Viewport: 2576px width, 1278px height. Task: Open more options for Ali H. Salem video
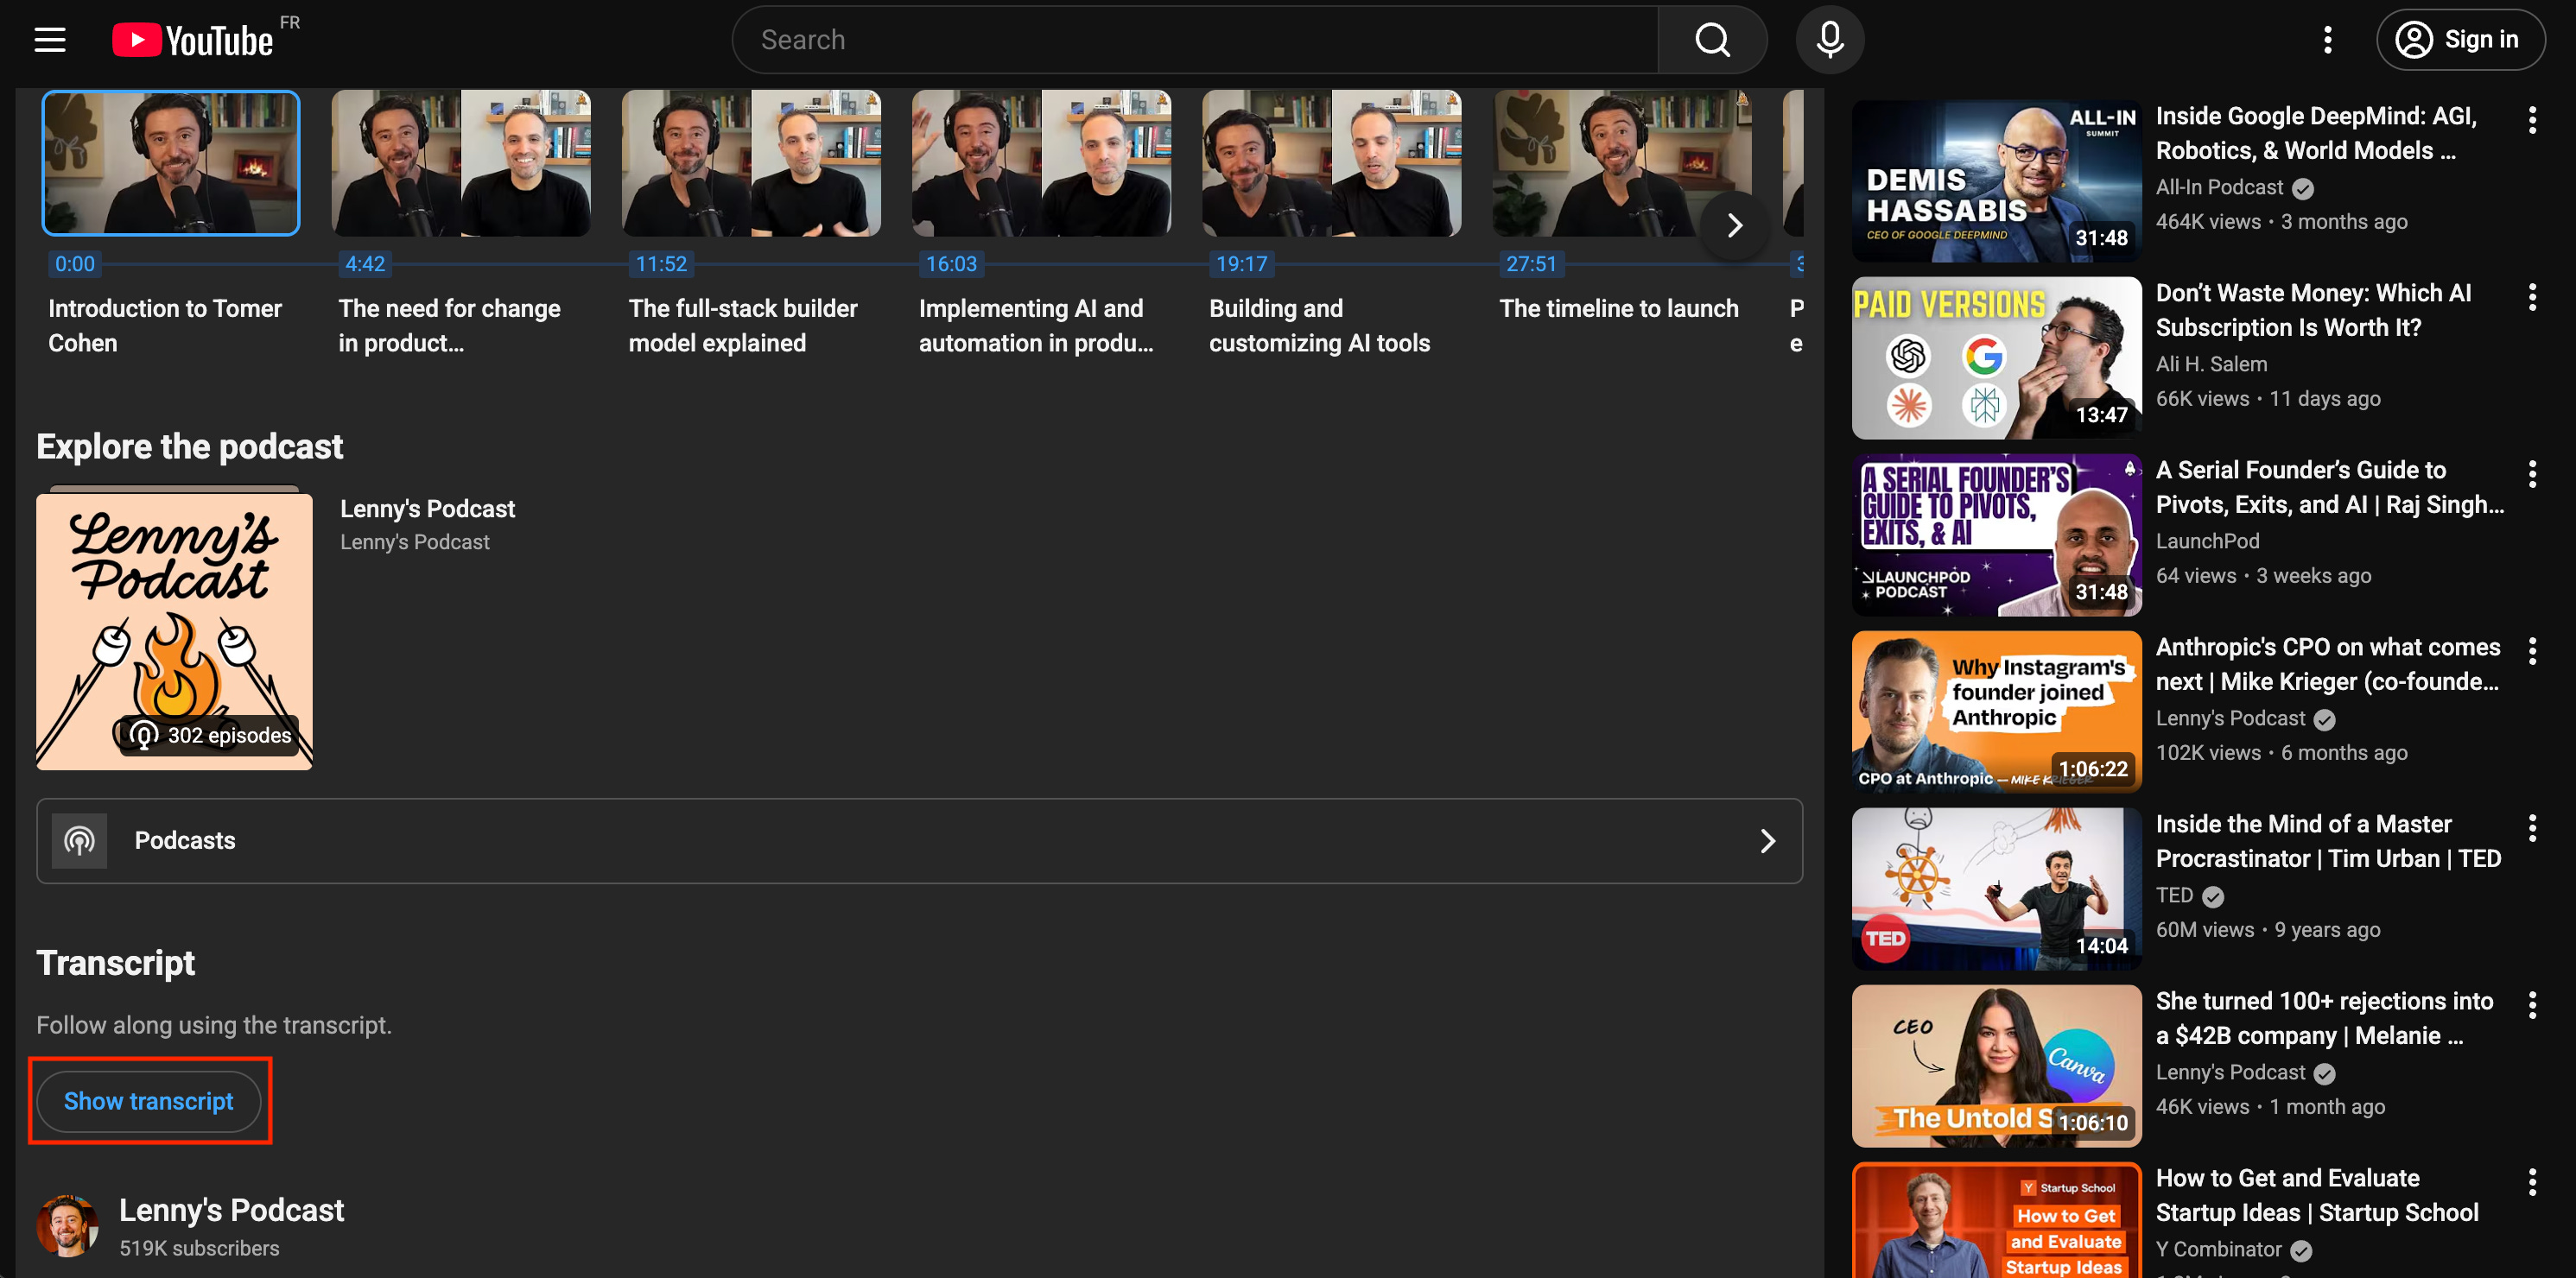[x=2531, y=297]
